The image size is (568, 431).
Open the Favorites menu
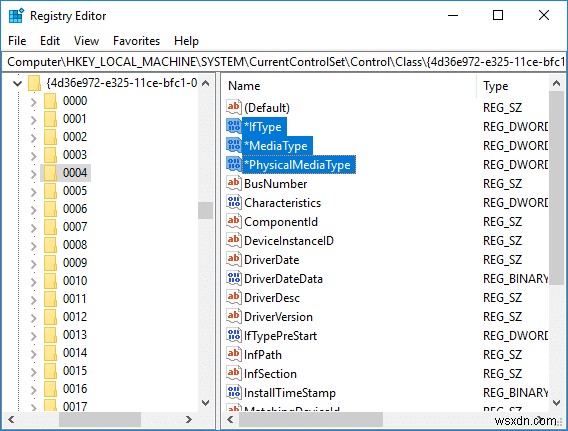pyautogui.click(x=136, y=41)
